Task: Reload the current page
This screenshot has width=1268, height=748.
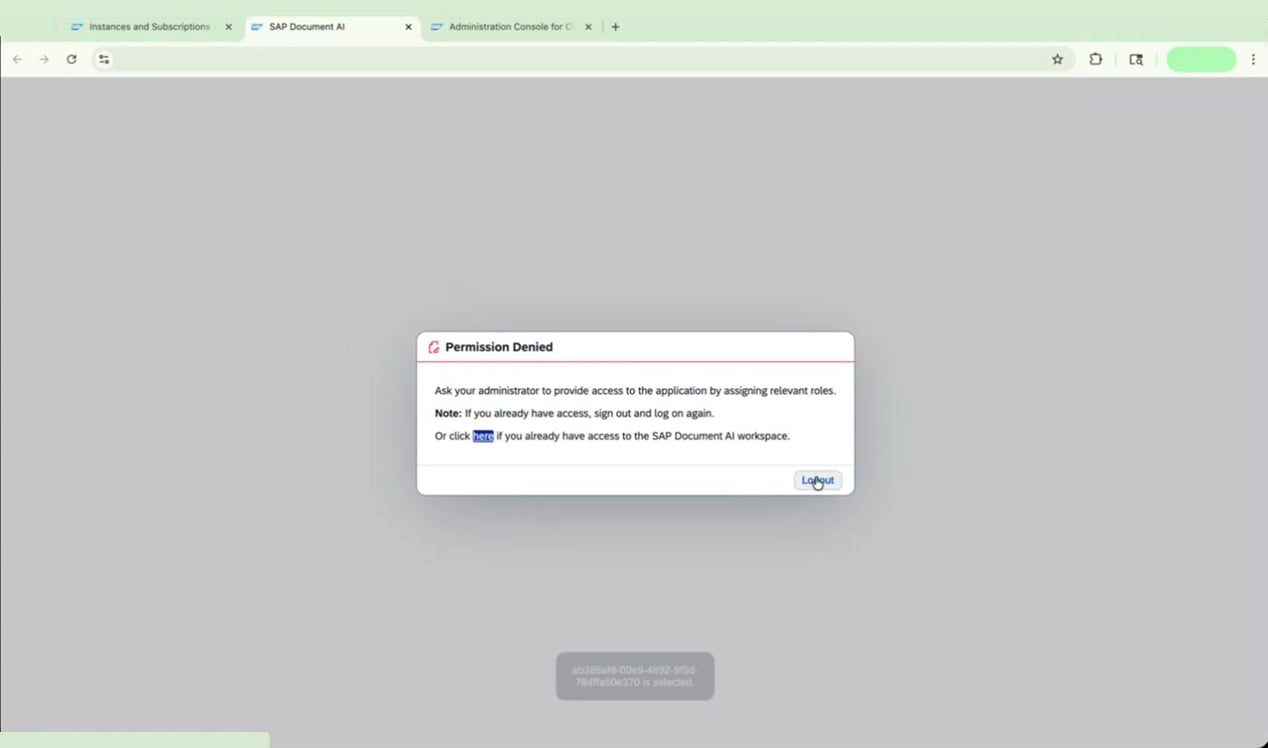Action: tap(71, 59)
